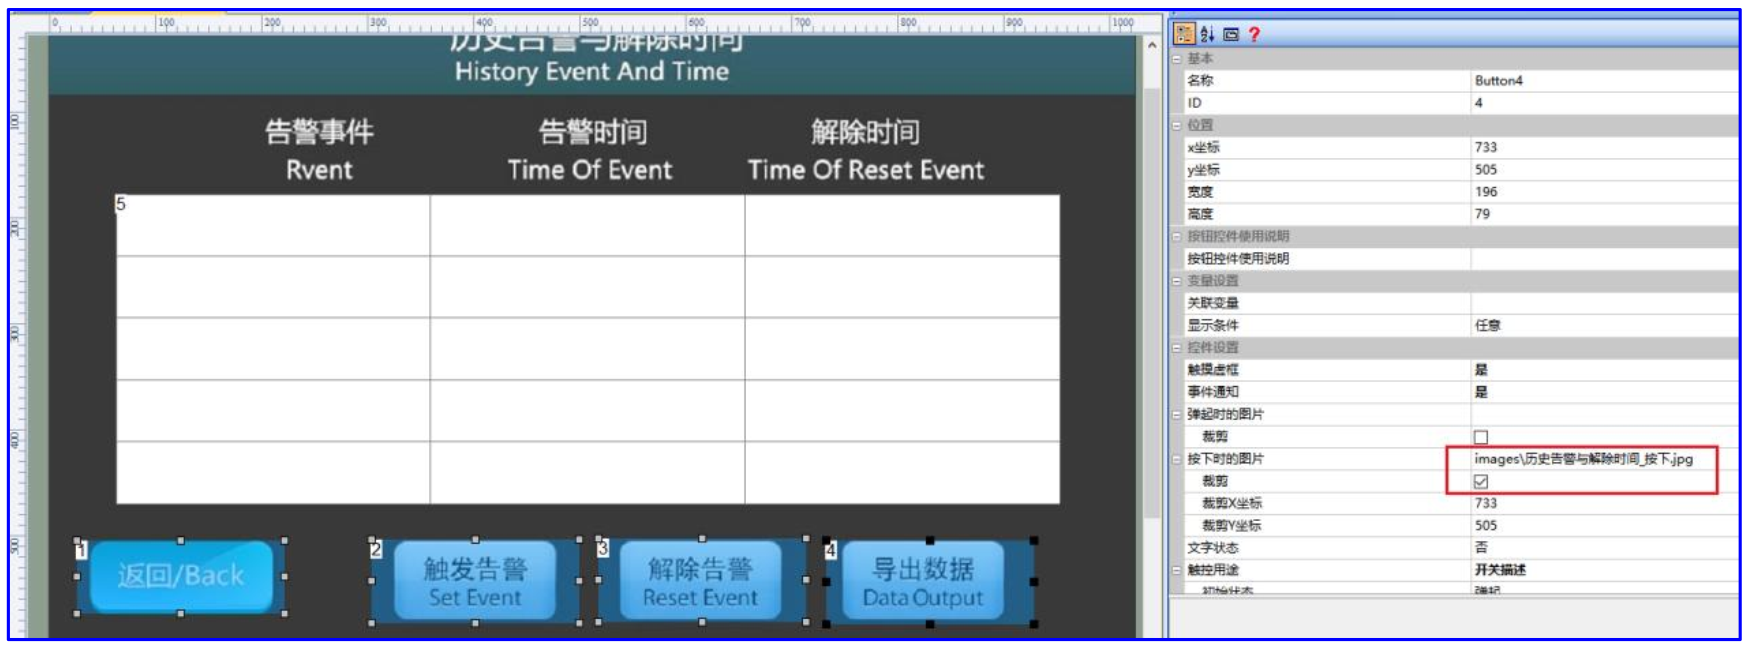The image size is (1744, 647).
Task: Select the 触发告警 Set Event button
Action: pos(475,581)
